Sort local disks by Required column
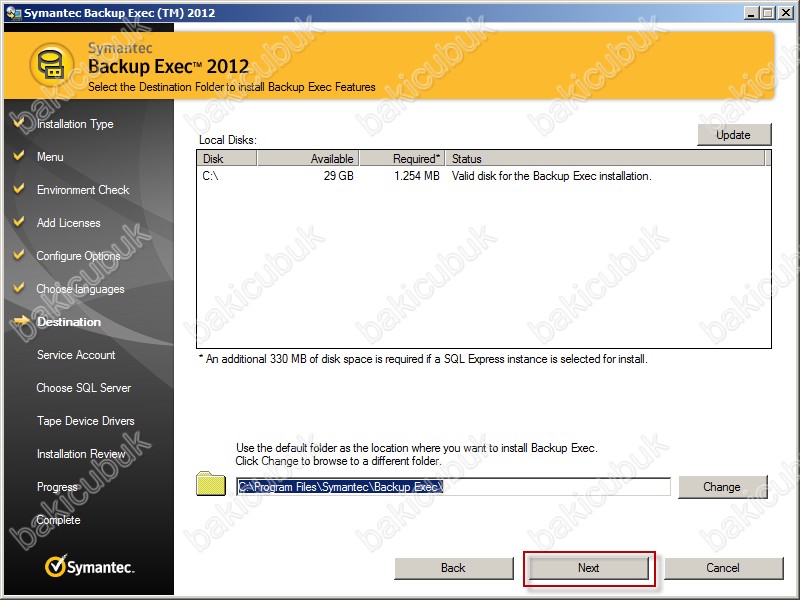The height and width of the screenshot is (600, 800). [x=402, y=159]
